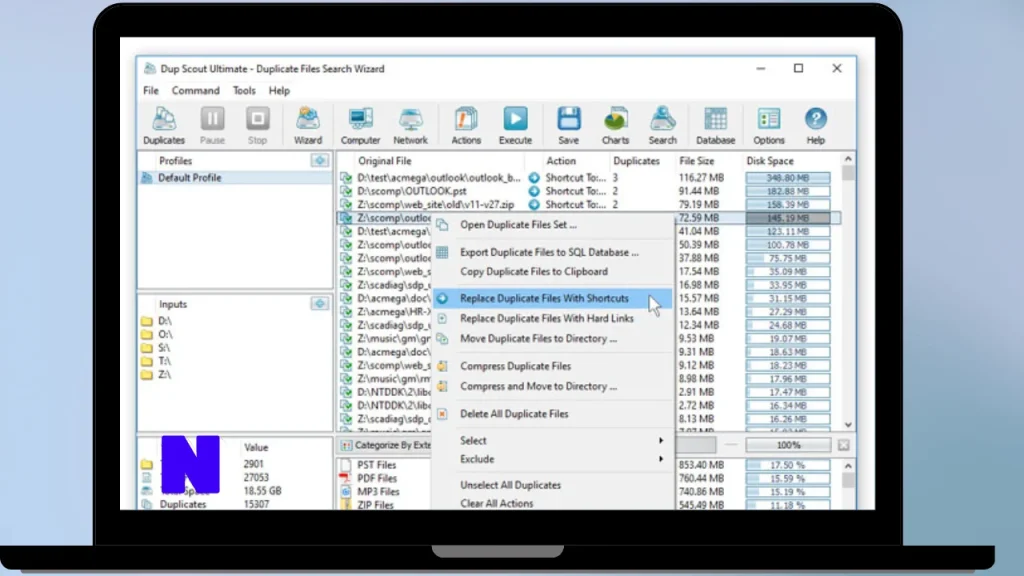1024x576 pixels.
Task: Select the T:\ input directory
Action: (164, 361)
